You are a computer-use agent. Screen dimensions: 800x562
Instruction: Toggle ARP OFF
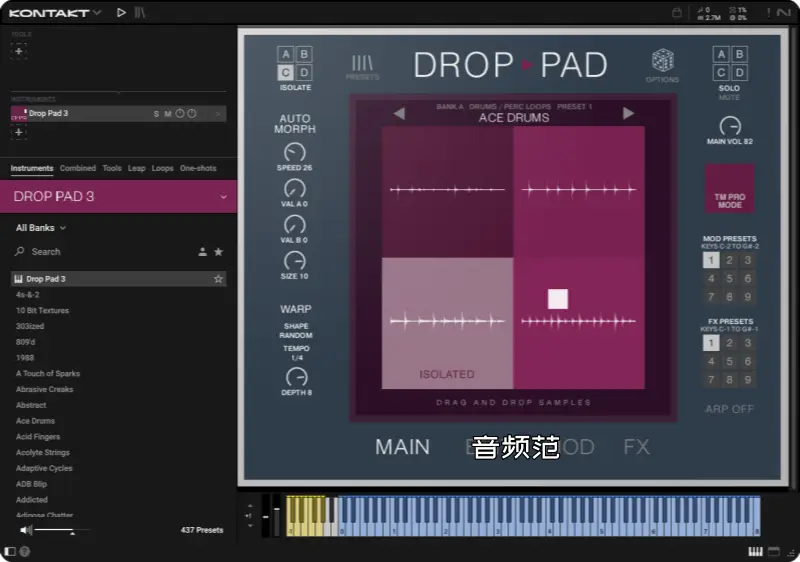pos(730,409)
